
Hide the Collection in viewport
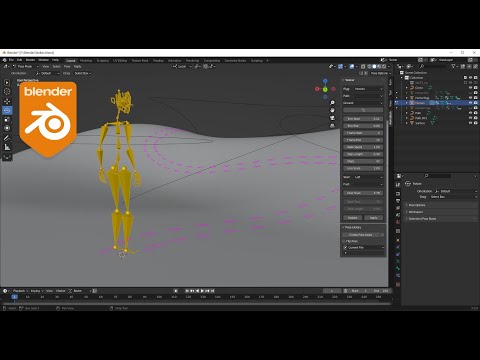[x=470, y=78]
